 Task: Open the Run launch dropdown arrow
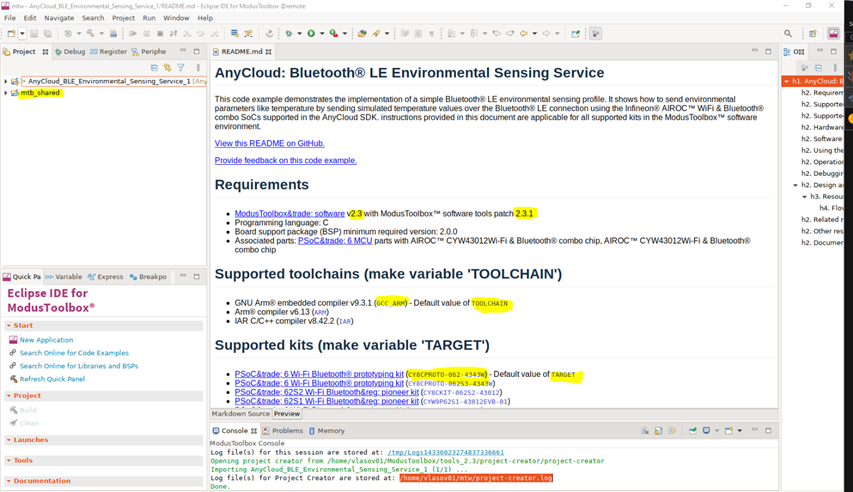[322, 34]
